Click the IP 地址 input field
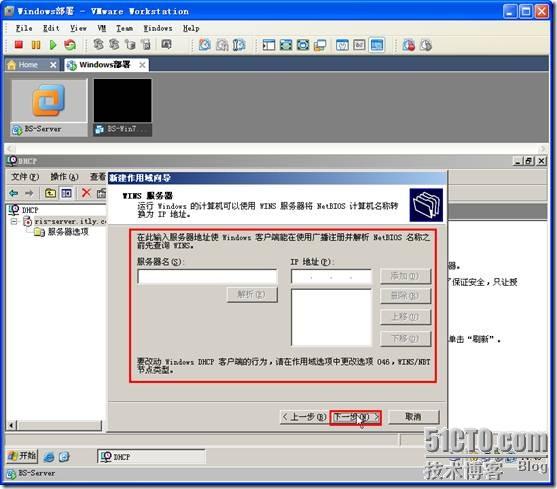This screenshot has height=489, width=557. point(331,277)
